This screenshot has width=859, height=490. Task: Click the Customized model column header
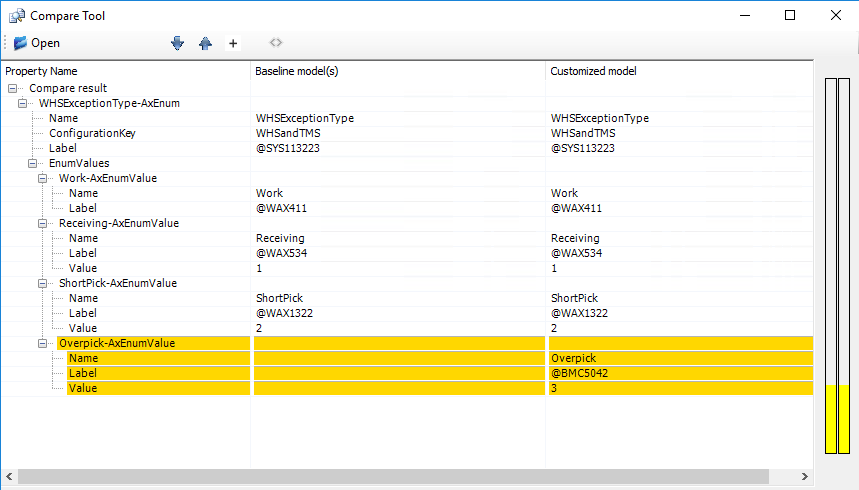593,71
